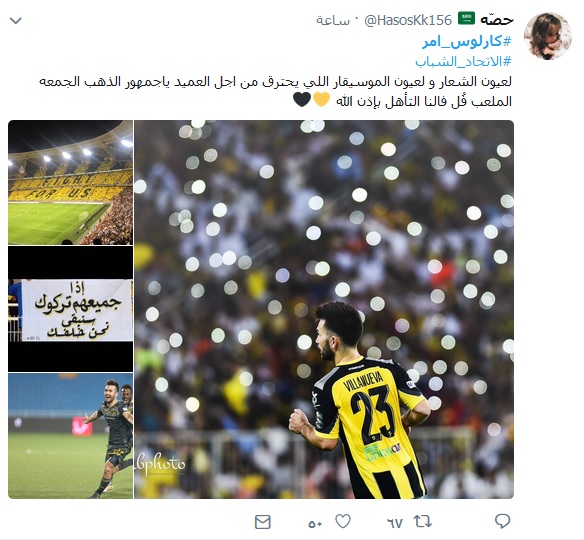Viewport: 584px width, 540px height.
Task: Open the tweet timestamp ساعة
Action: pyautogui.click(x=333, y=20)
